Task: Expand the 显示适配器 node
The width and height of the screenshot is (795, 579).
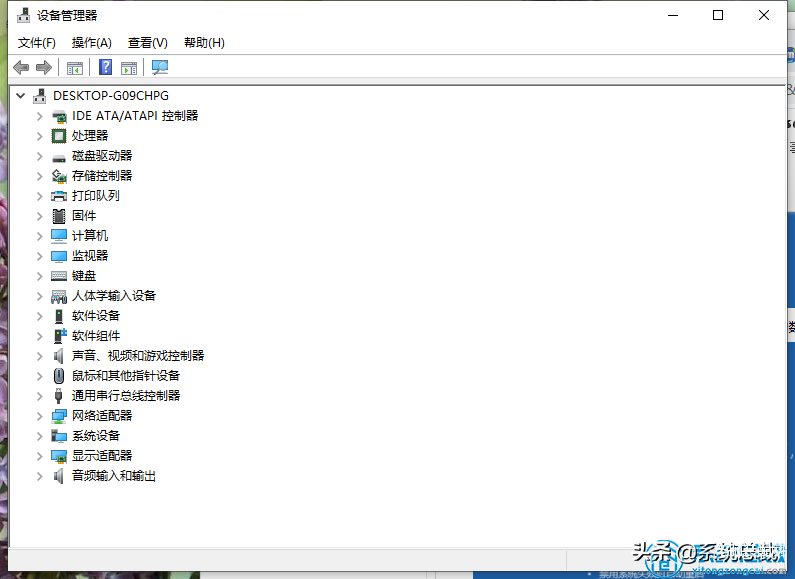Action: (40, 456)
